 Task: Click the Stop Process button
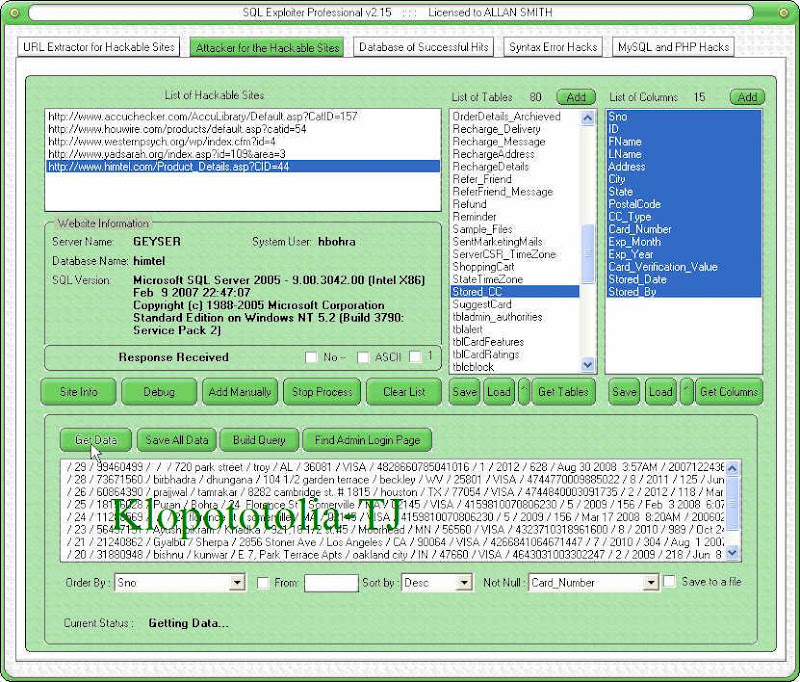point(322,392)
